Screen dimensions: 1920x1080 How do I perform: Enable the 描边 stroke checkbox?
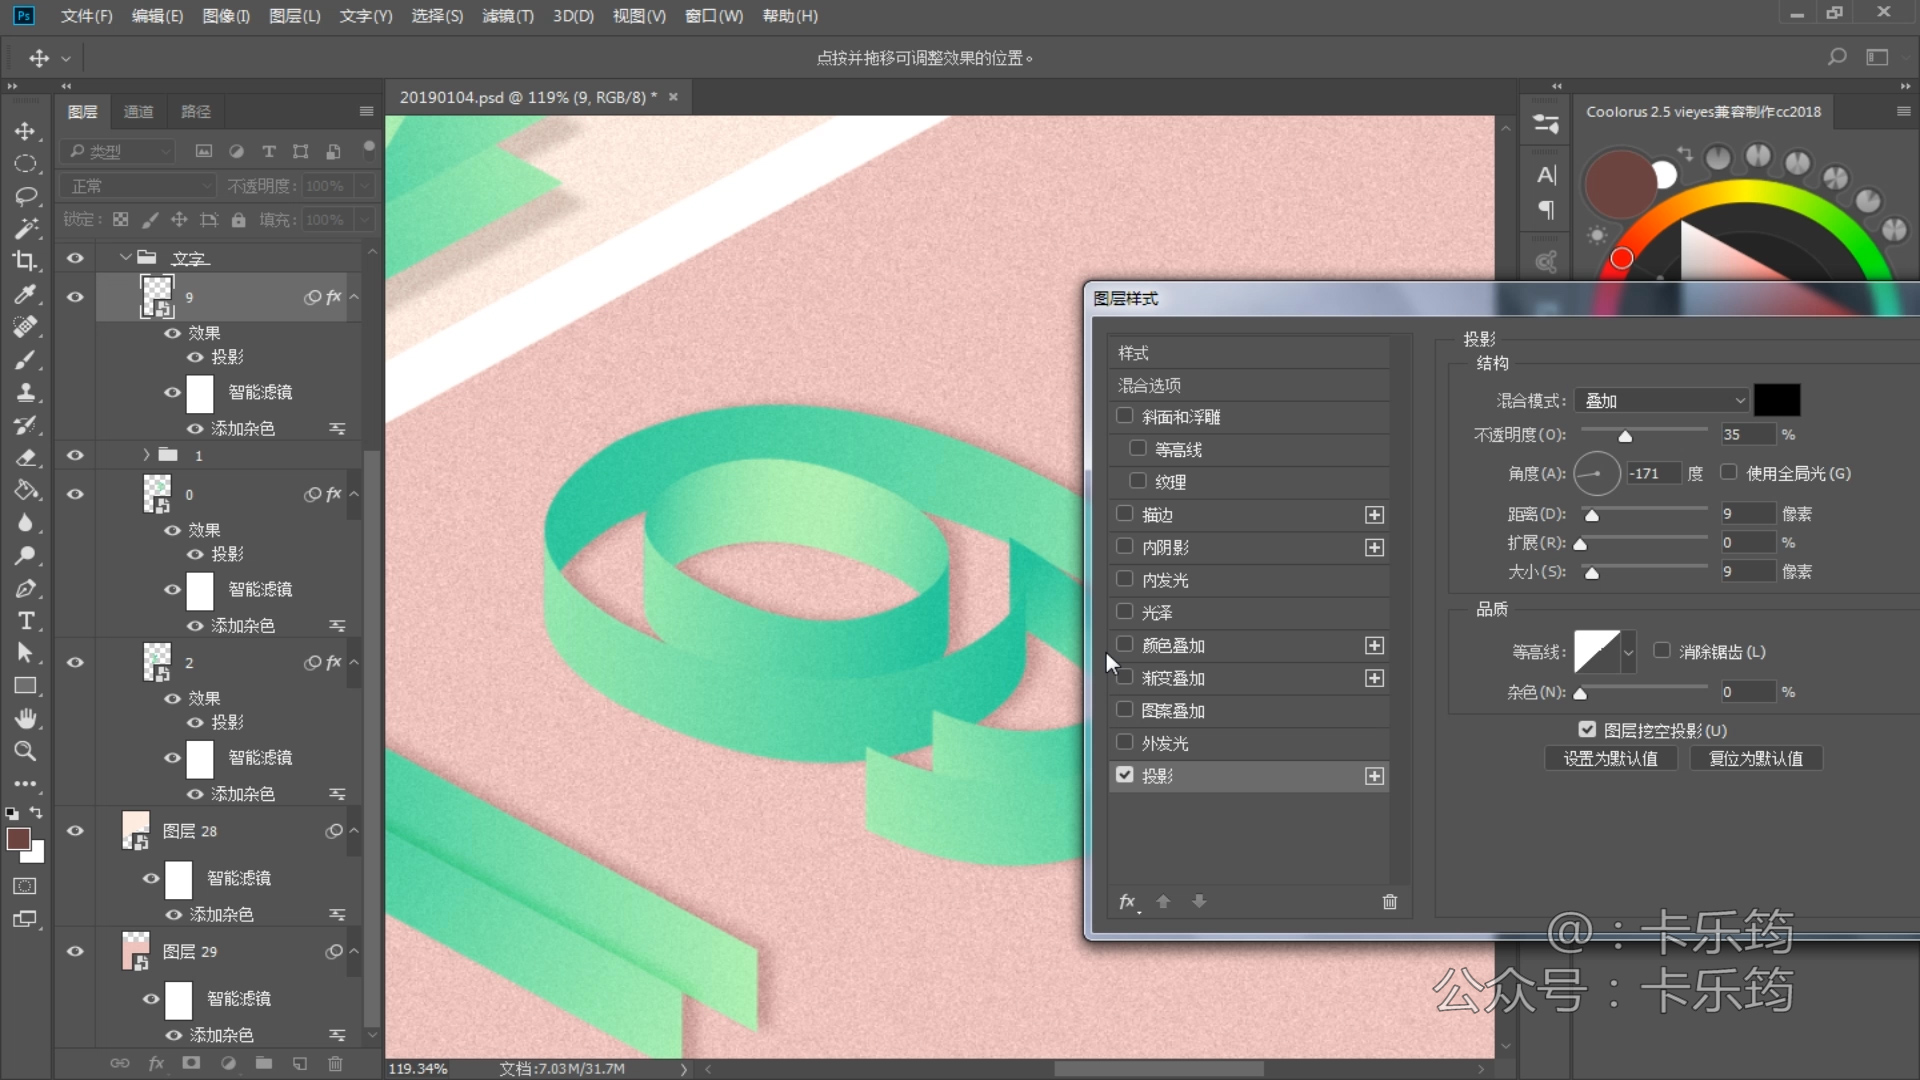click(x=1124, y=514)
